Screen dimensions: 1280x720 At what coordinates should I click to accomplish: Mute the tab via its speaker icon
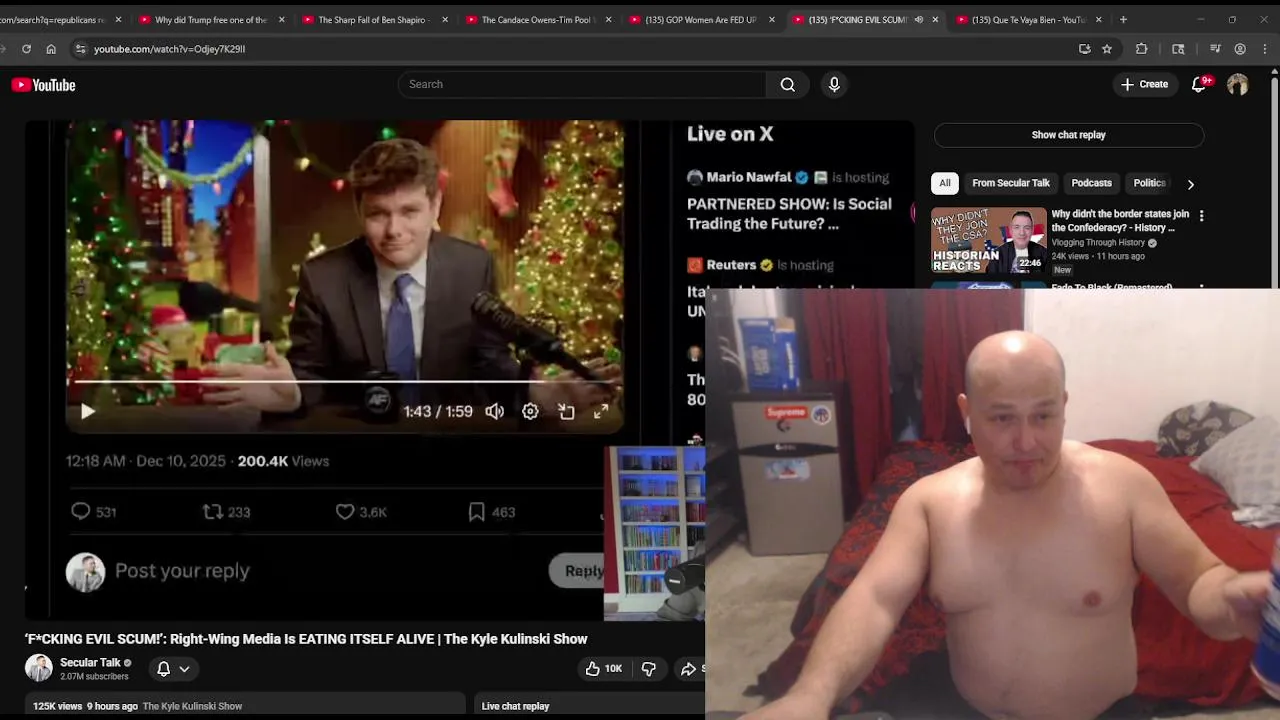pos(918,19)
